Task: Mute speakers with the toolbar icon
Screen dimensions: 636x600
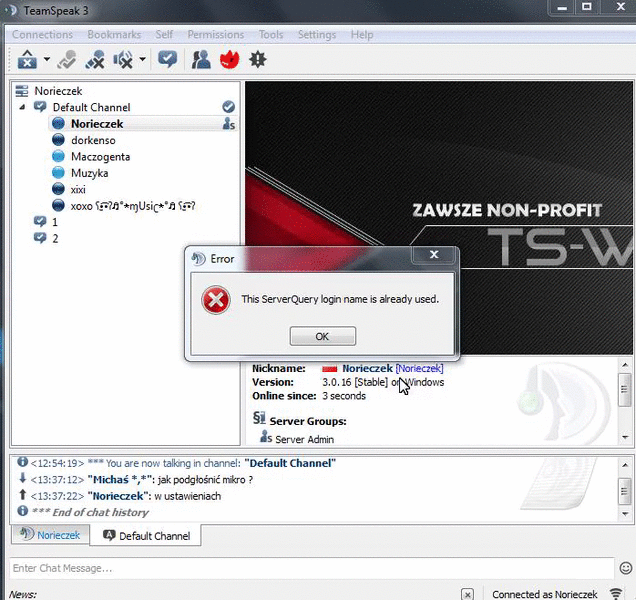Action: tap(123, 60)
